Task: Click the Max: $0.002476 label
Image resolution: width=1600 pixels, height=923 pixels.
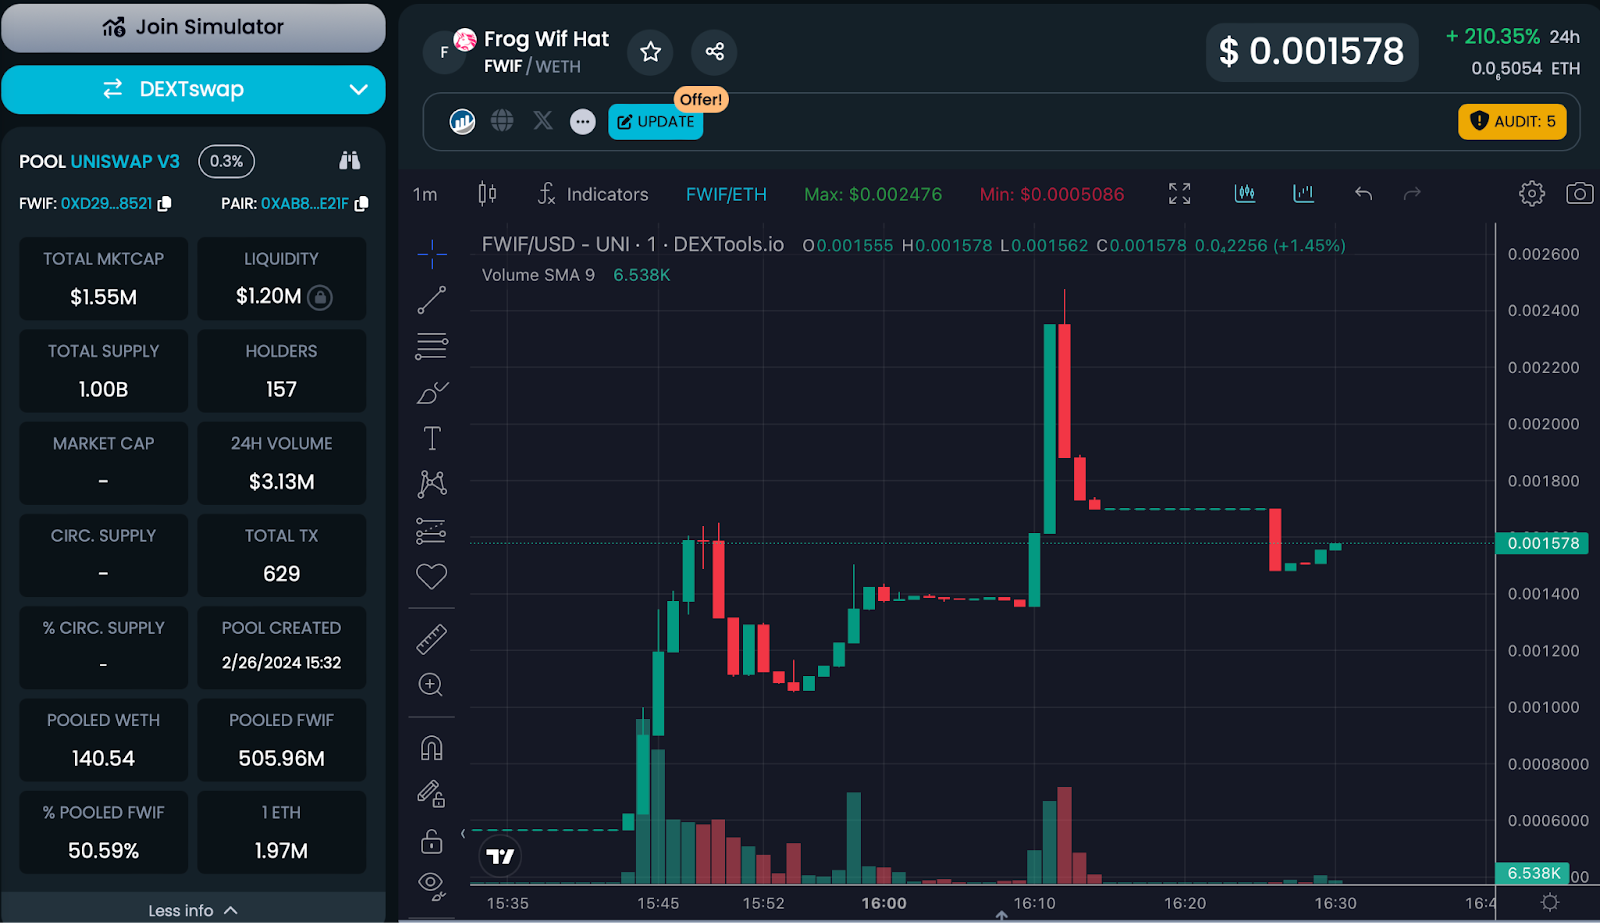Action: [873, 194]
